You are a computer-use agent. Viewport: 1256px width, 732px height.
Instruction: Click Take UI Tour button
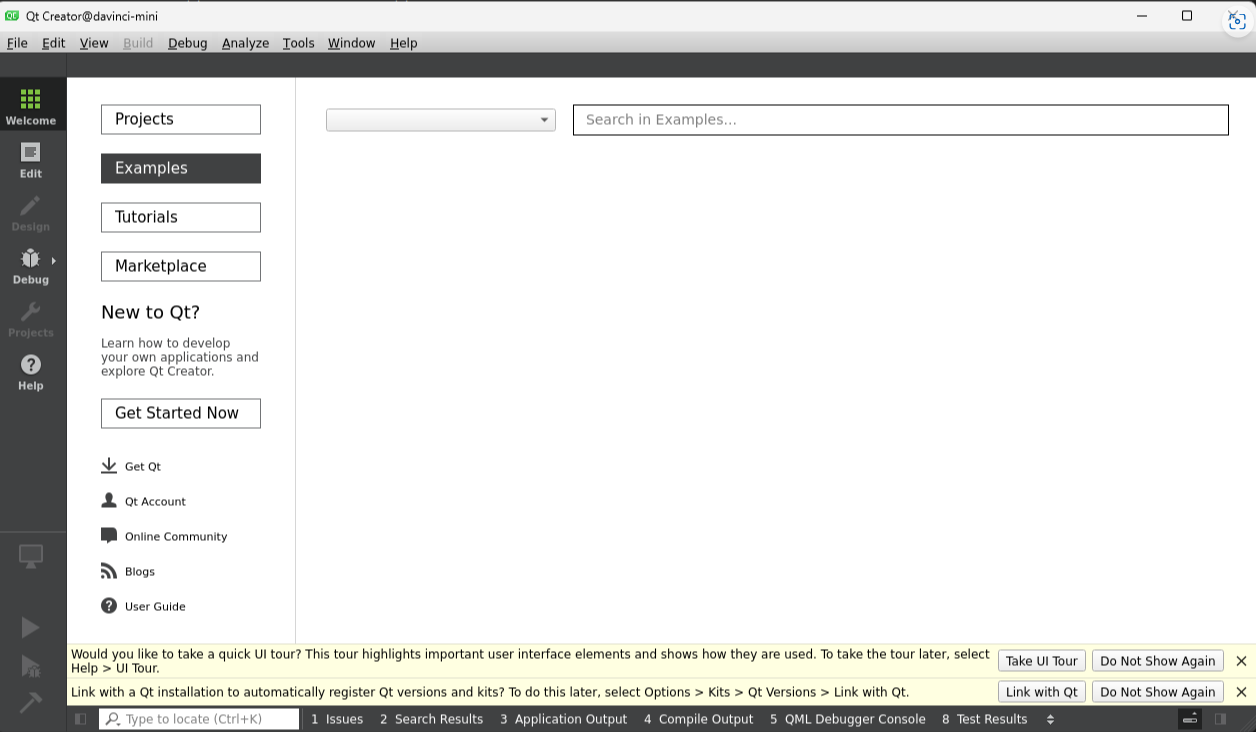(1042, 661)
